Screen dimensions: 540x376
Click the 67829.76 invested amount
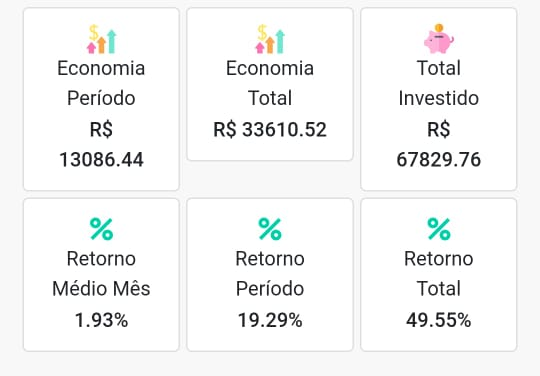(439, 160)
